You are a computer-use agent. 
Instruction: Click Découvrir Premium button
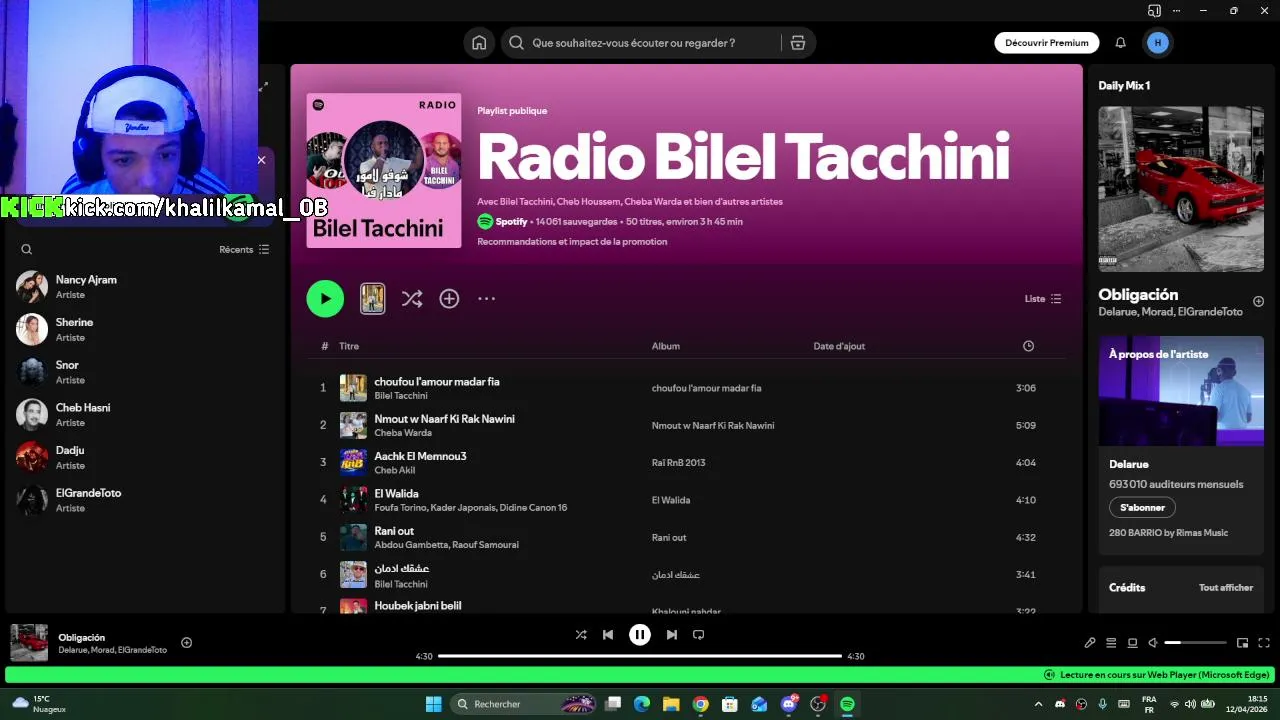pos(1046,43)
